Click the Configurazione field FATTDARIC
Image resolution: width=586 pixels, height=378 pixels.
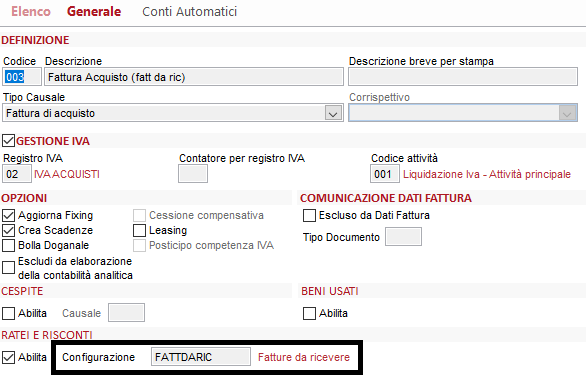click(201, 357)
